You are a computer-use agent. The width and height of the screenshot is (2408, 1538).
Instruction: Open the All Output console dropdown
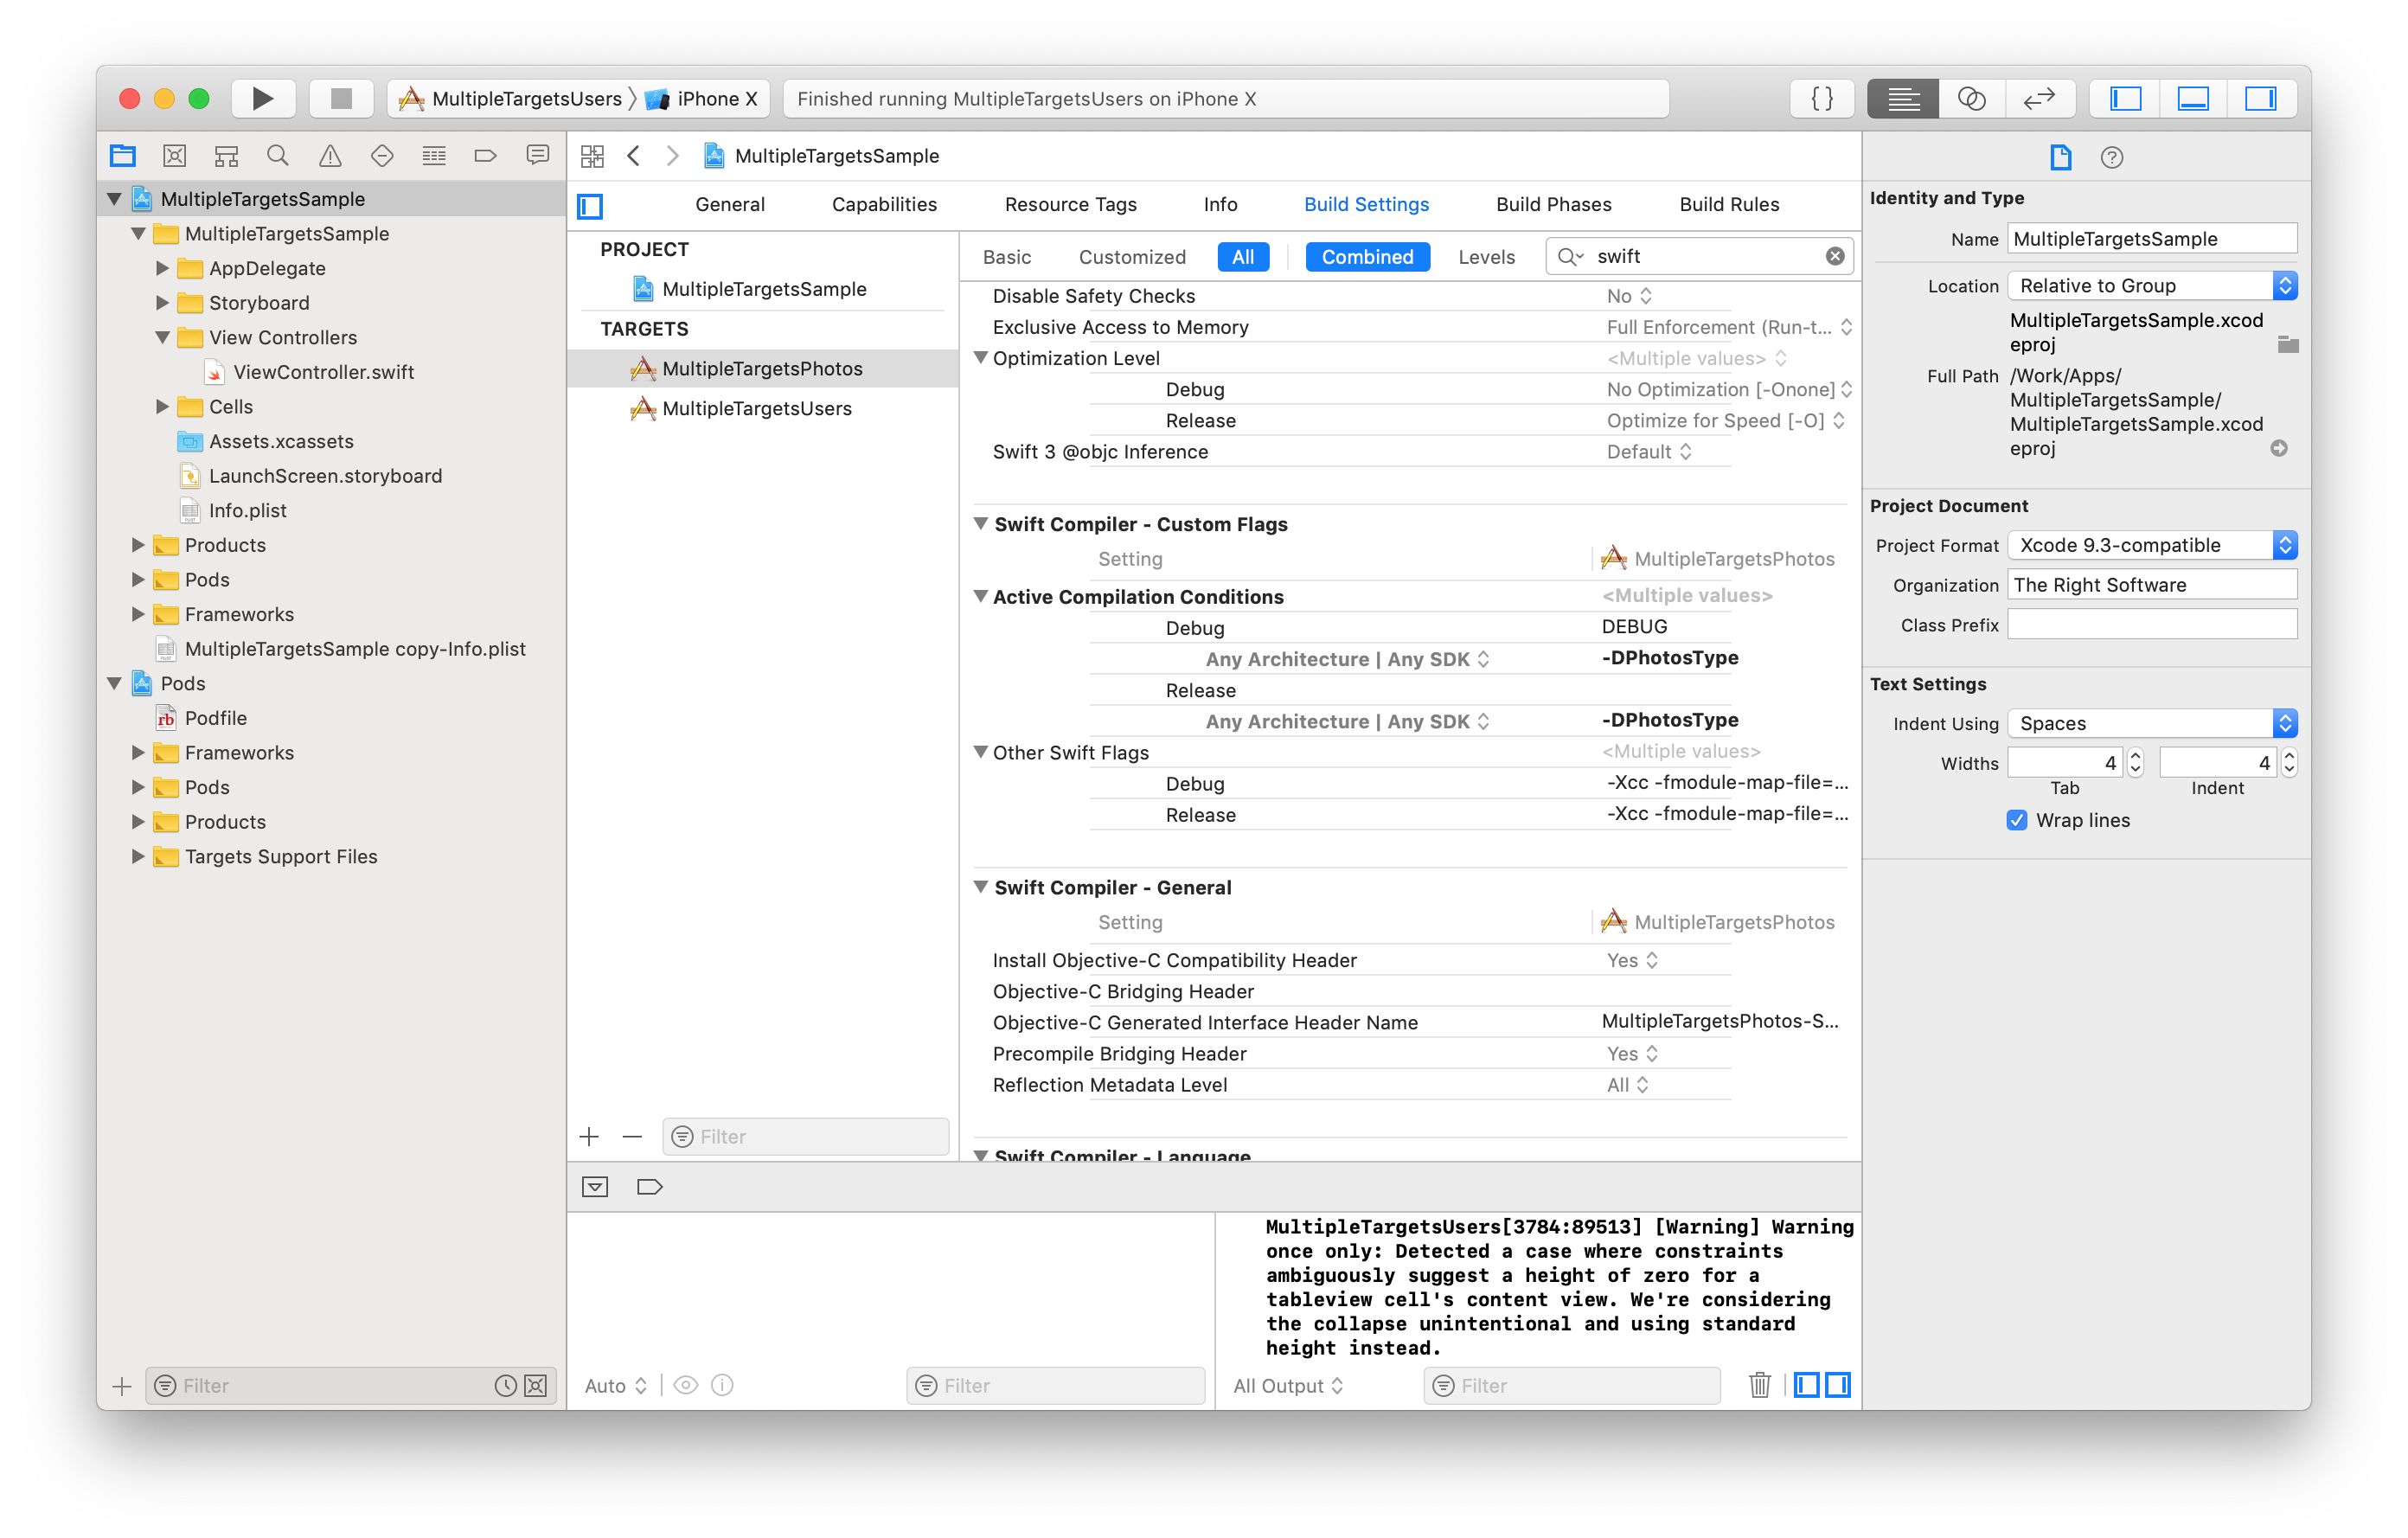point(1288,1385)
